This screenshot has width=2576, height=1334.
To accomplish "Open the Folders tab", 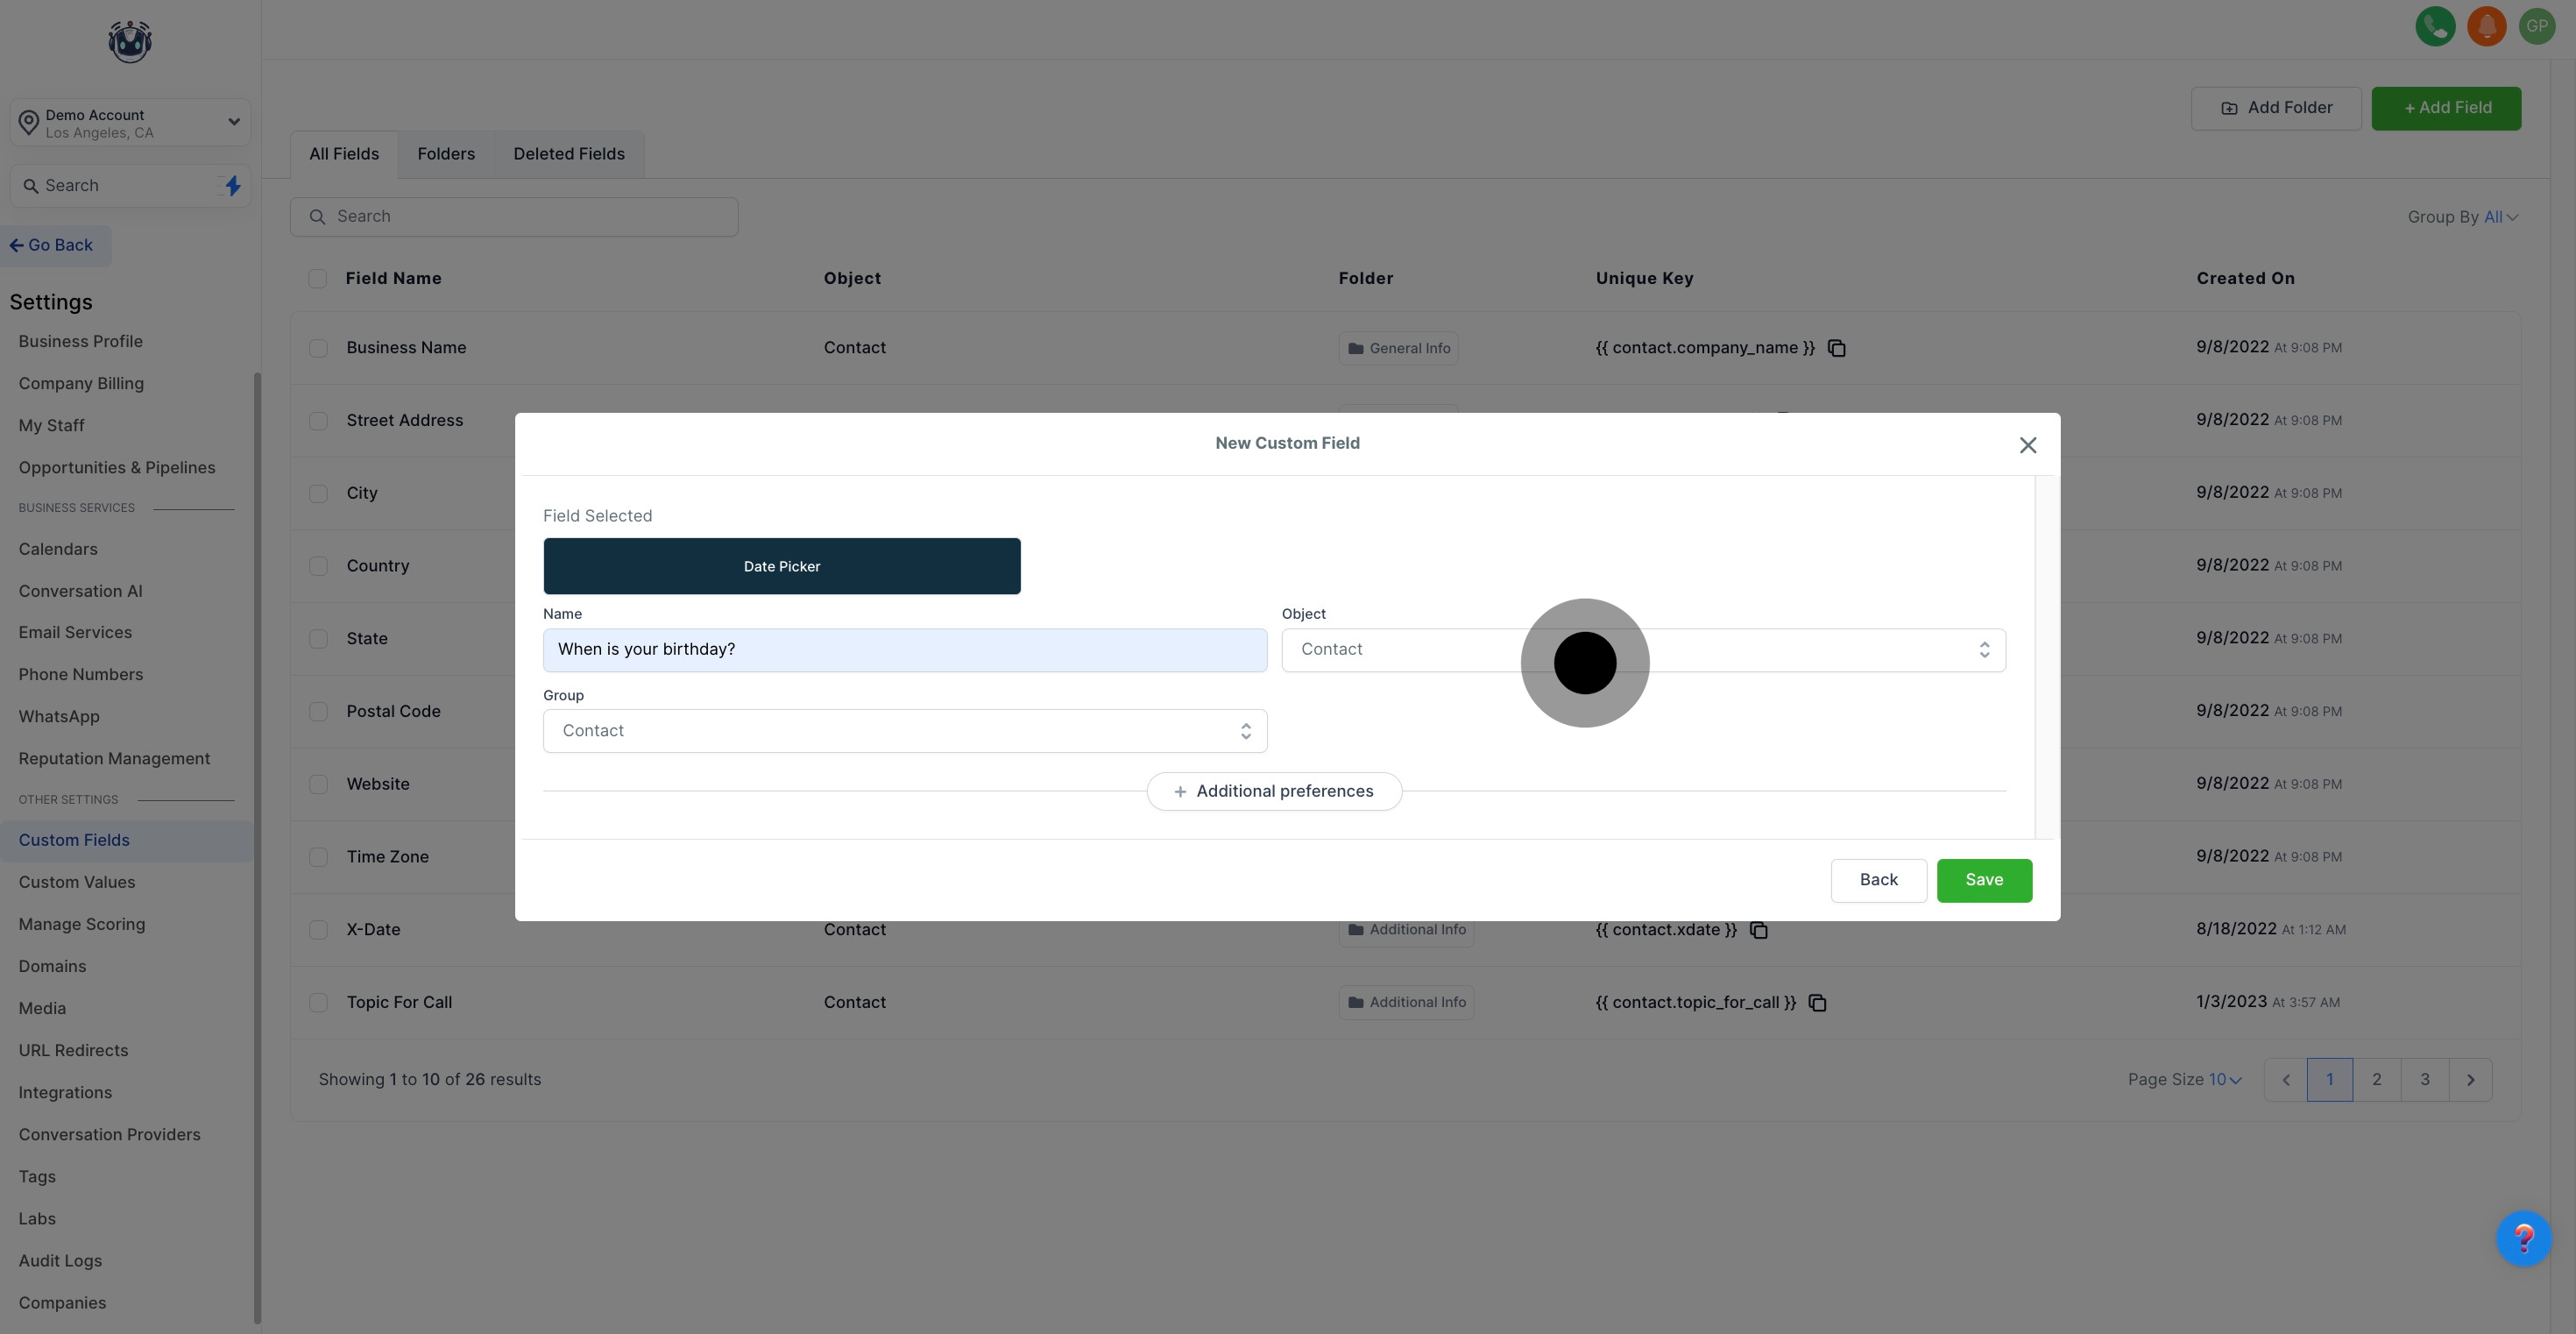I will (446, 154).
